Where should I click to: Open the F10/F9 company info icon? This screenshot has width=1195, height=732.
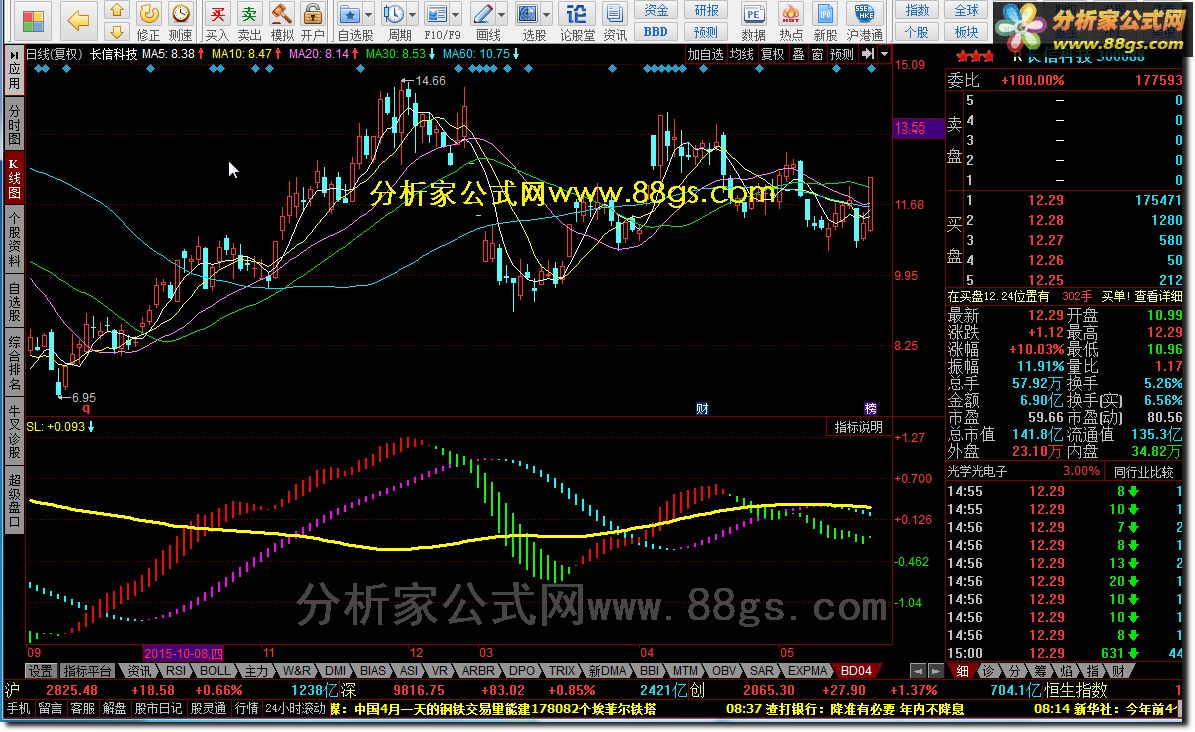(437, 14)
